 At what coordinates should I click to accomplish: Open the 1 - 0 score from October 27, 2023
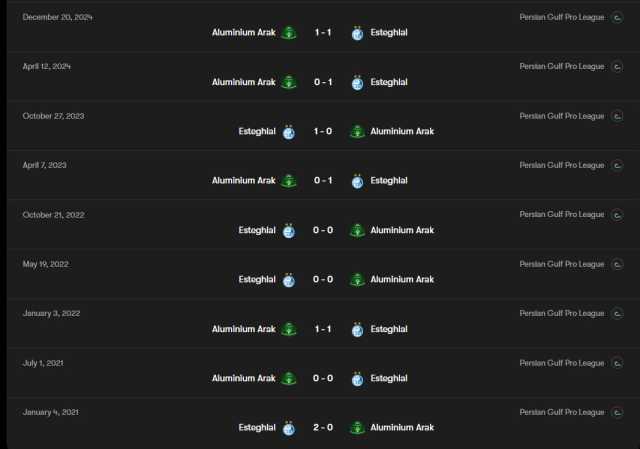point(323,131)
